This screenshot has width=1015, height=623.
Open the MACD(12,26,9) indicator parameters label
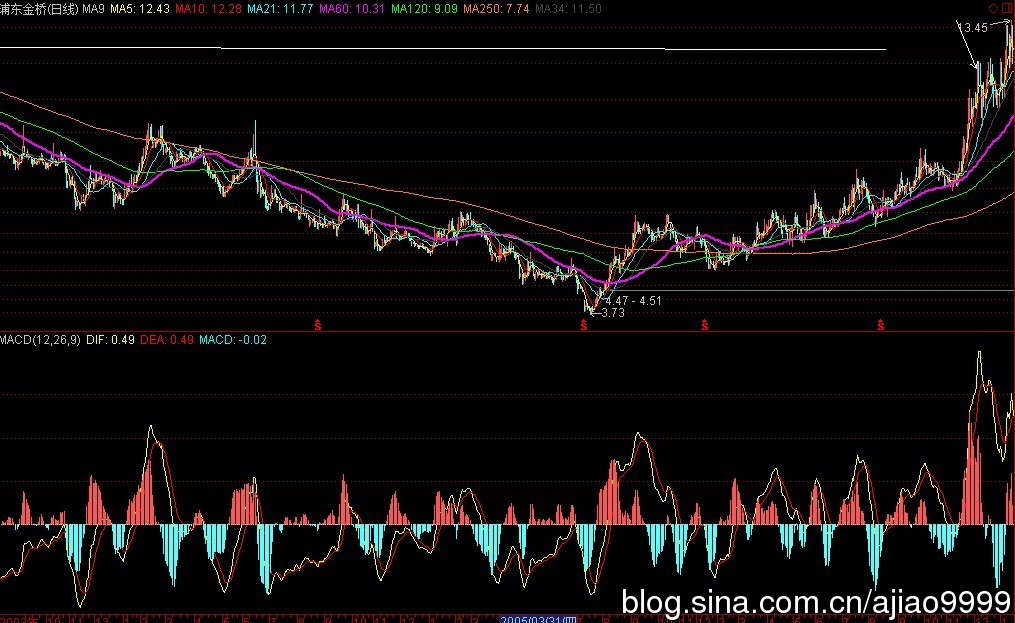tap(40, 341)
